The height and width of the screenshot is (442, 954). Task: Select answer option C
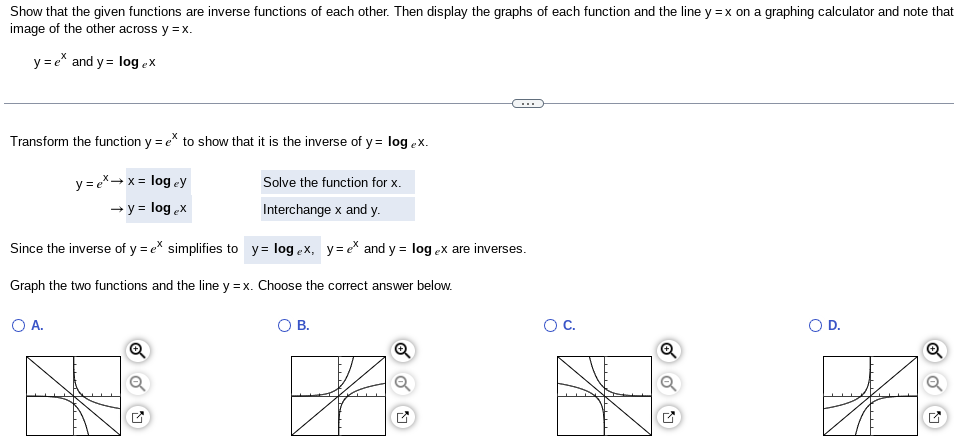[550, 326]
